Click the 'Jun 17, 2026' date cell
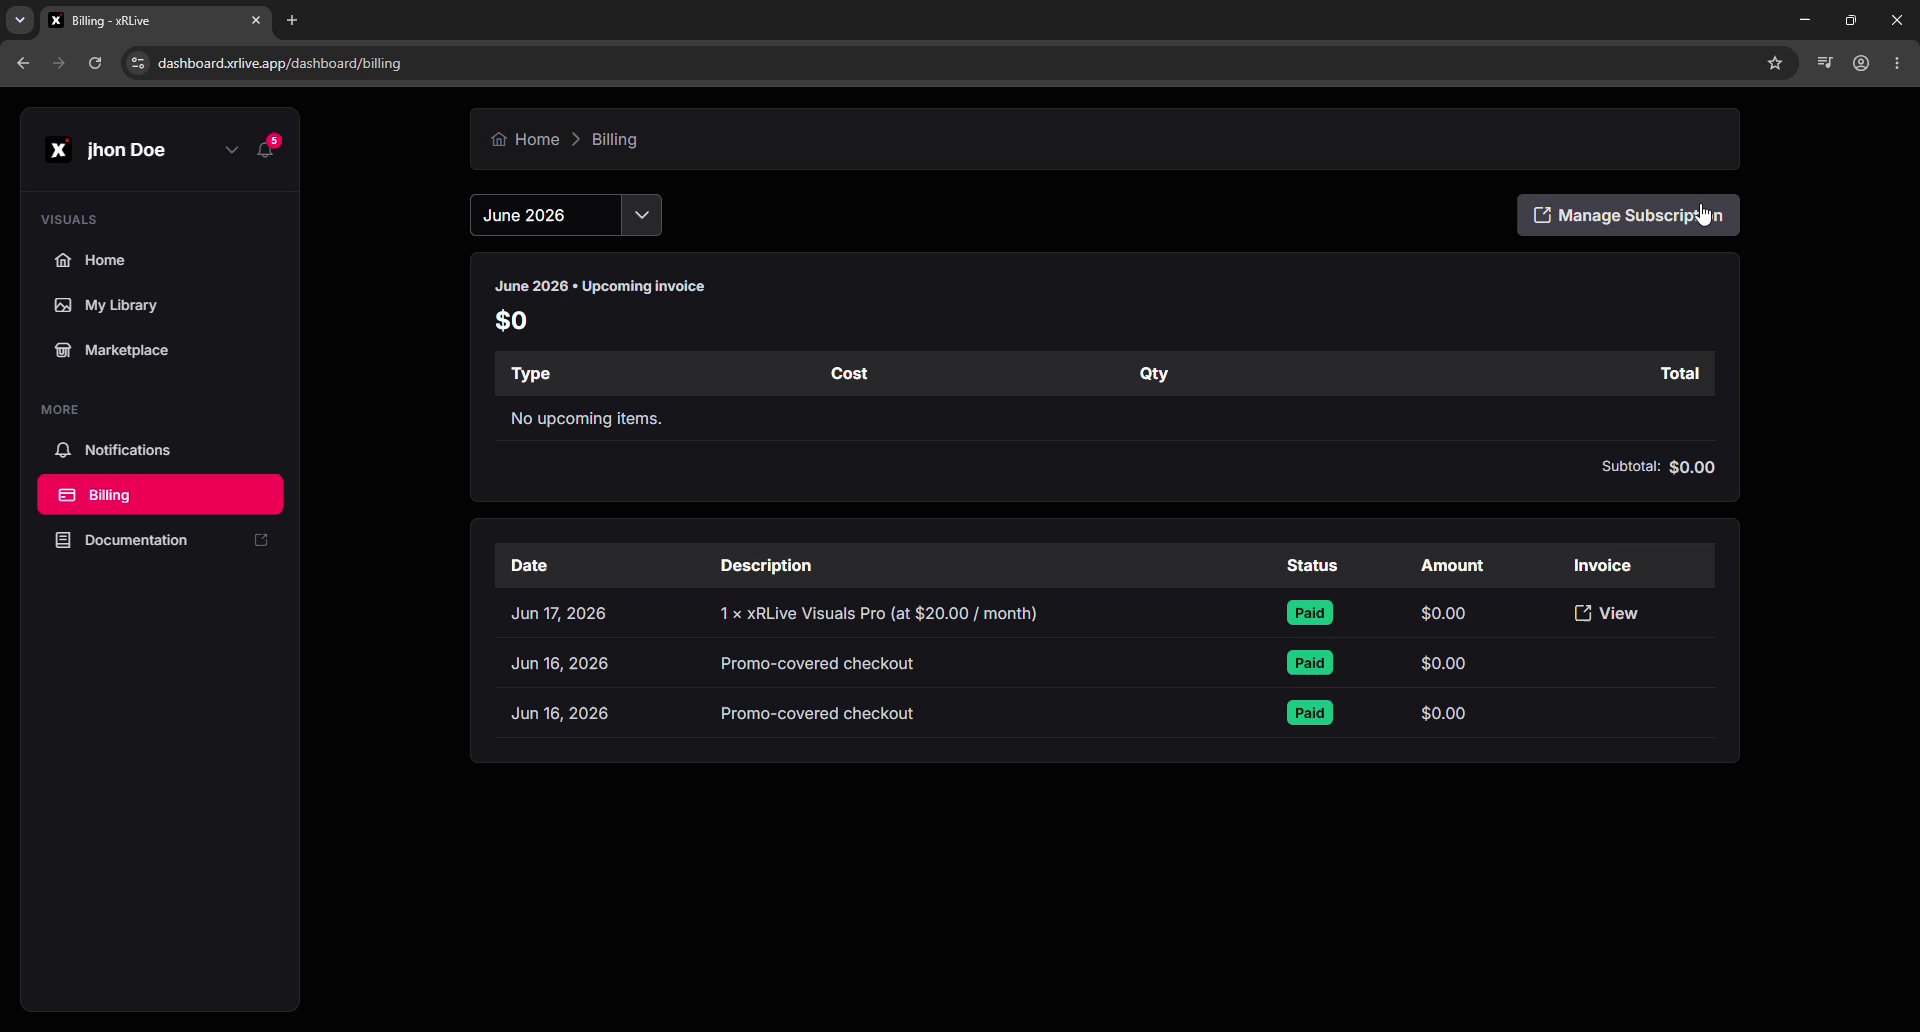This screenshot has width=1920, height=1032. coord(558,613)
